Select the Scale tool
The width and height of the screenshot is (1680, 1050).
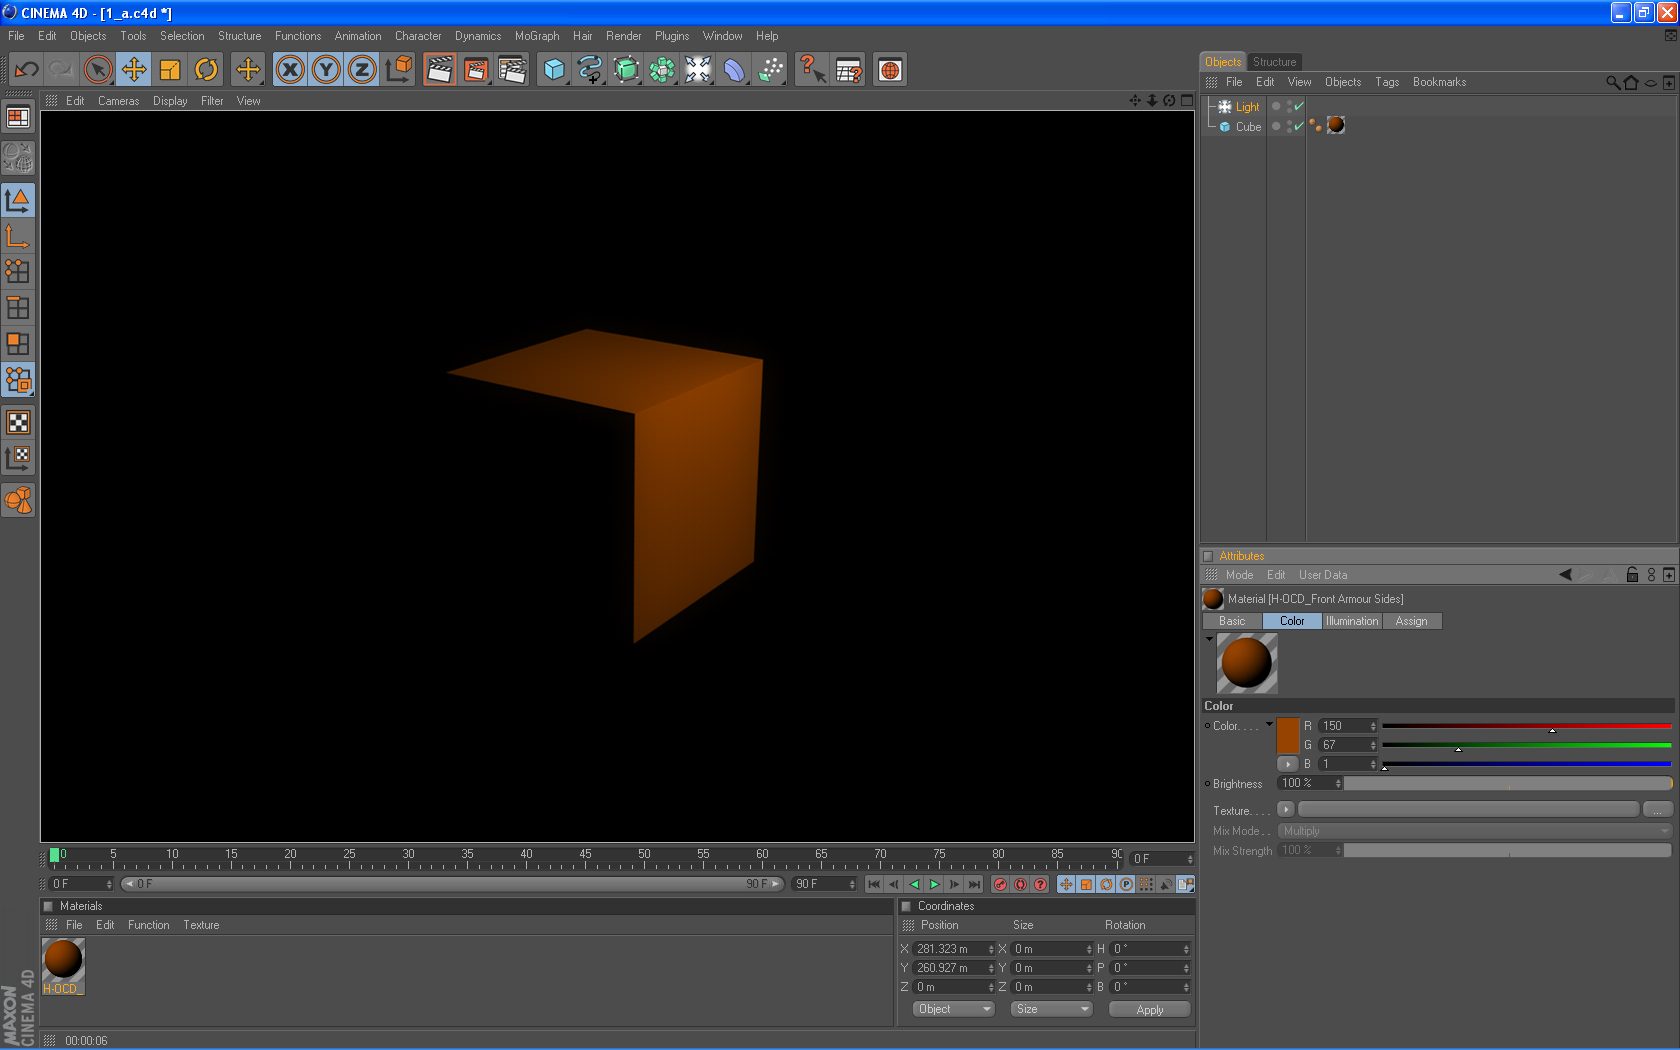pos(170,70)
